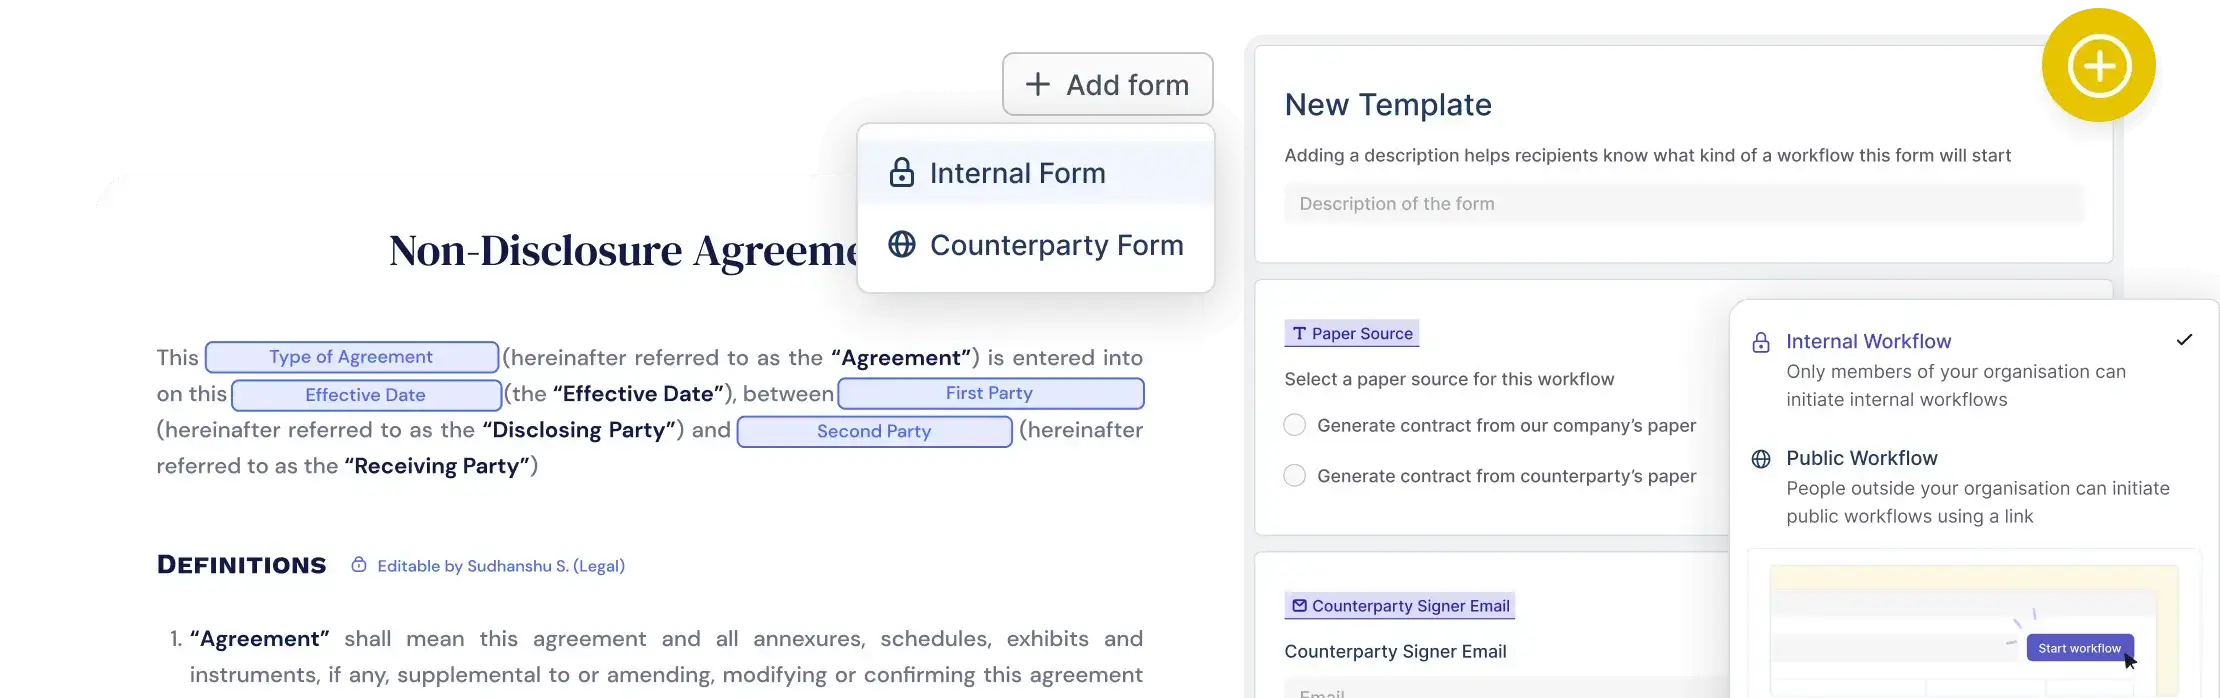The image size is (2220, 698).
Task: Click the Counterparty Signer Email tag
Action: click(x=1399, y=606)
